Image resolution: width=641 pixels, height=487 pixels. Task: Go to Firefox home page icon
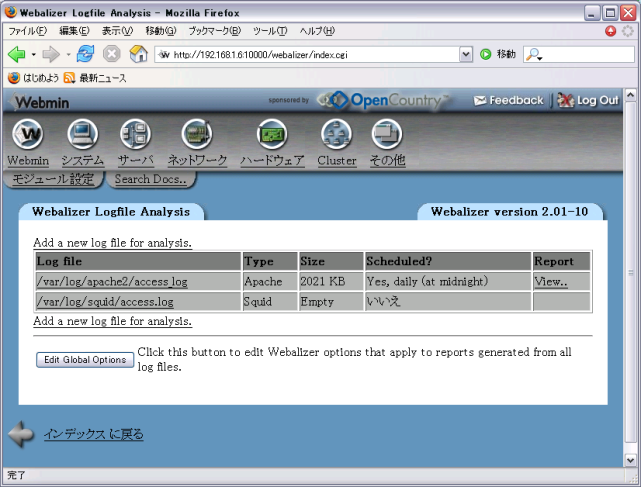[138, 54]
